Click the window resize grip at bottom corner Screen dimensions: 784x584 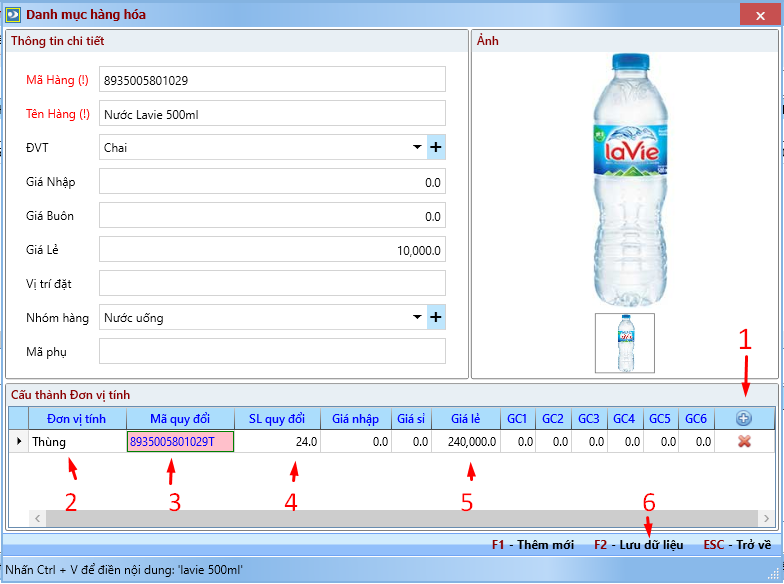pyautogui.click(x=774, y=574)
